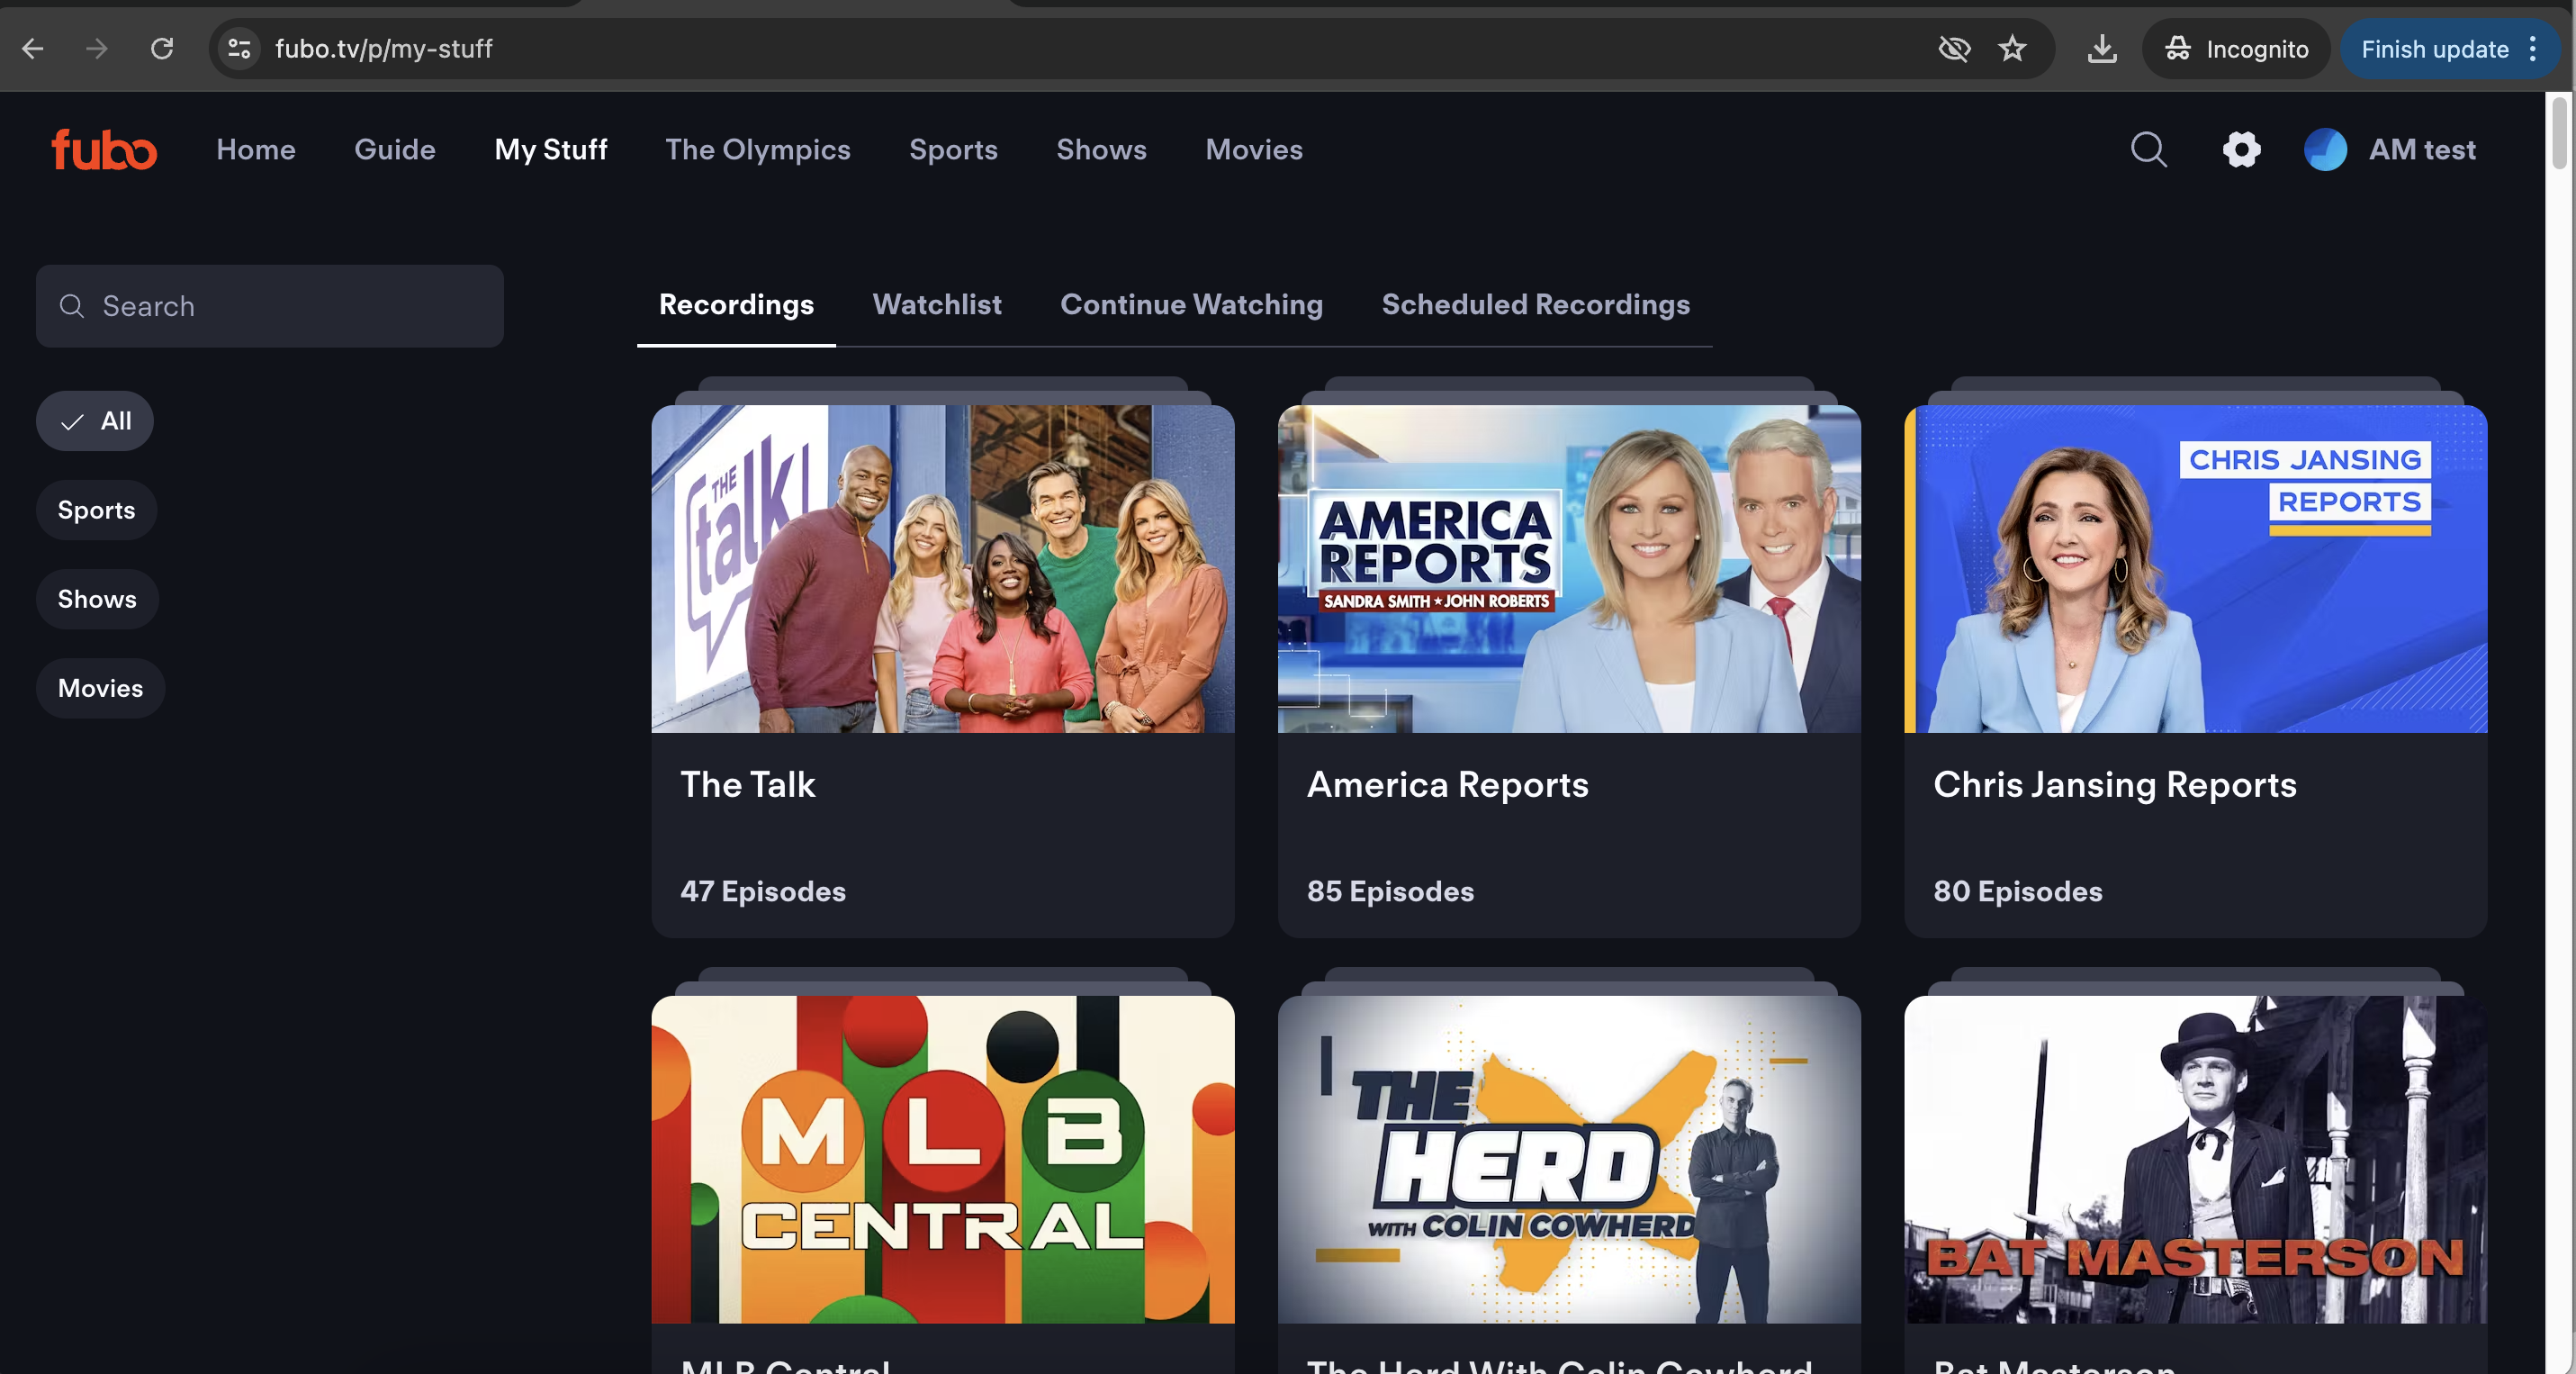The image size is (2576, 1374).
Task: Toggle the Movies filter chip
Action: [100, 688]
